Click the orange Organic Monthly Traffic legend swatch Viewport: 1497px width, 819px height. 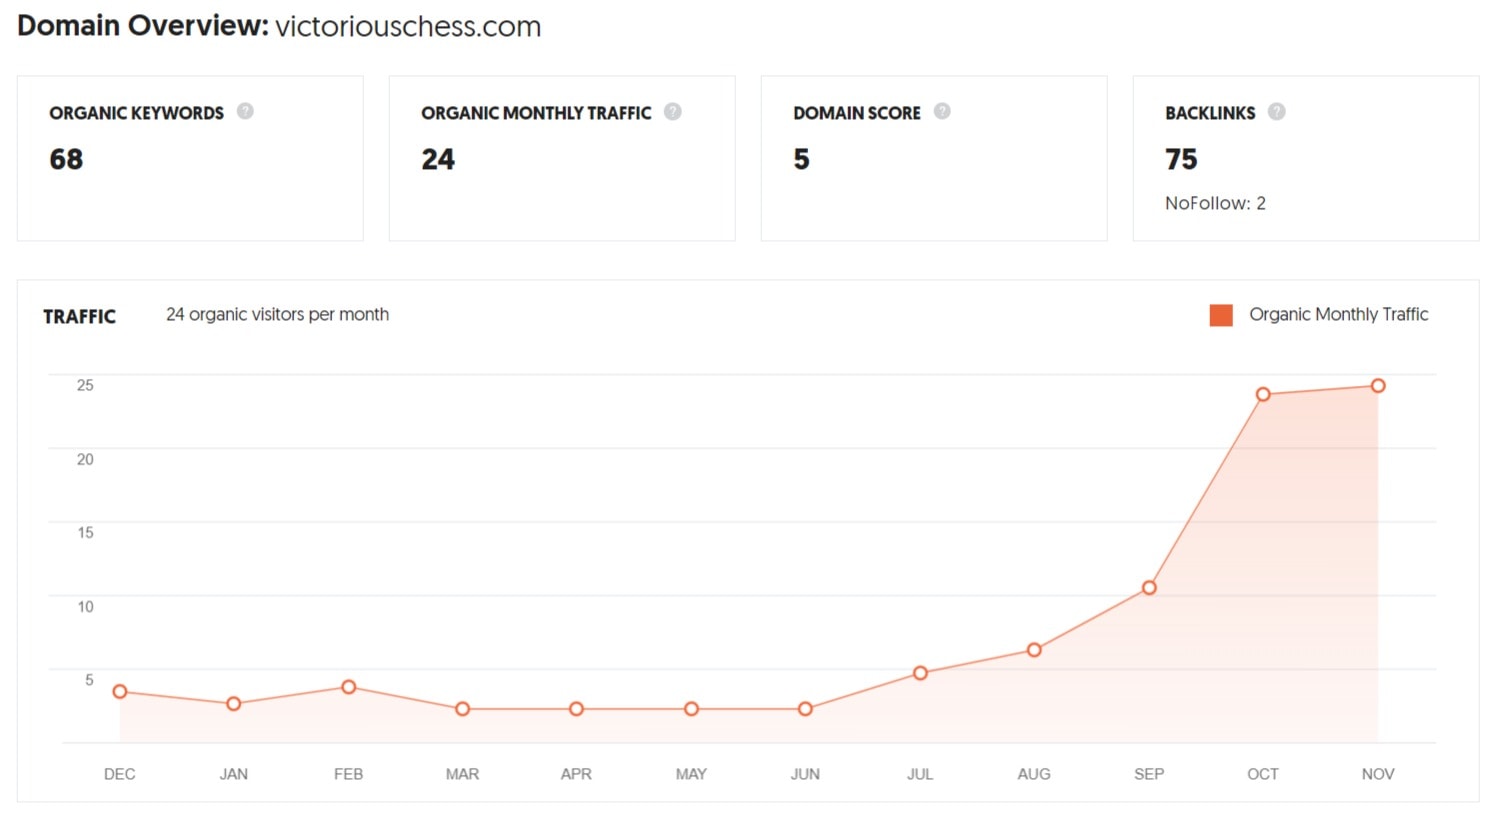1221,315
